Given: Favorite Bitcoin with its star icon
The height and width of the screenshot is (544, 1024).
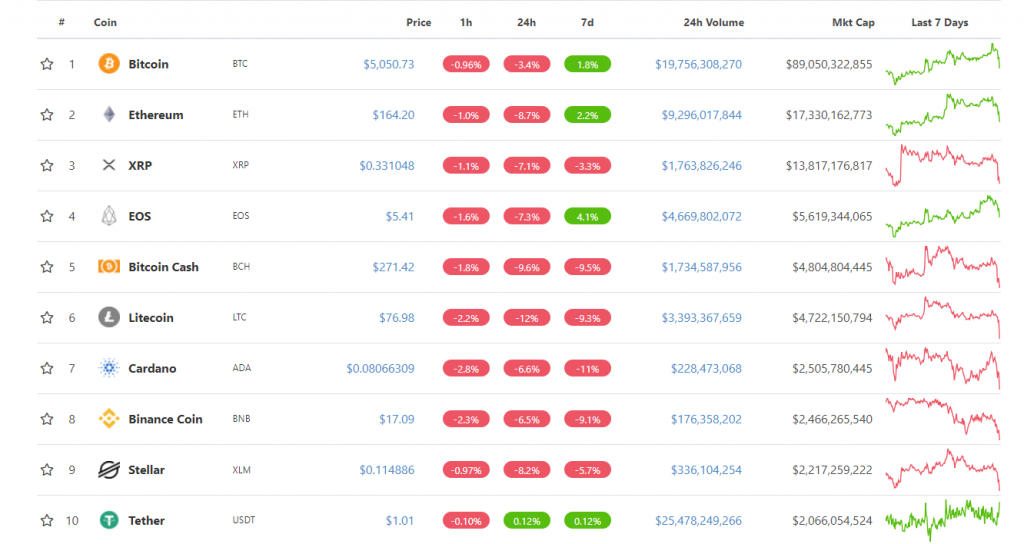Looking at the screenshot, I should [x=47, y=64].
